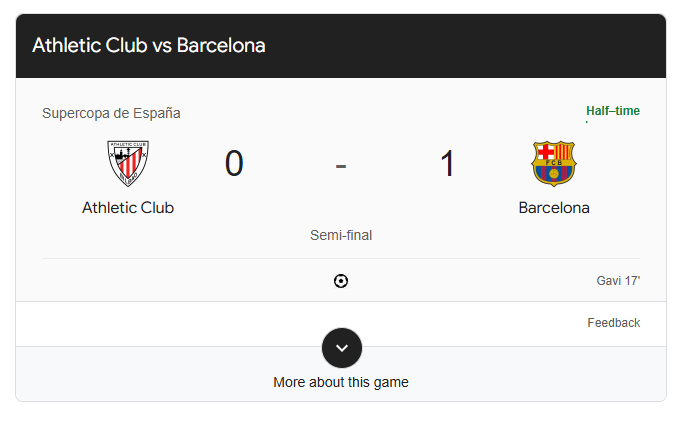Click the soccer ball goal icon
The height and width of the screenshot is (424, 680).
pos(341,281)
